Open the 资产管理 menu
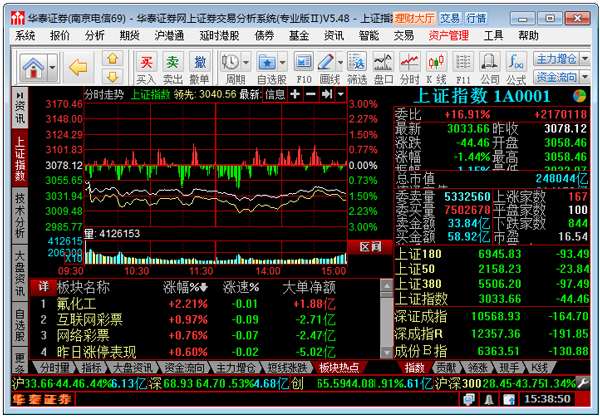This screenshot has height=417, width=600. pos(448,36)
